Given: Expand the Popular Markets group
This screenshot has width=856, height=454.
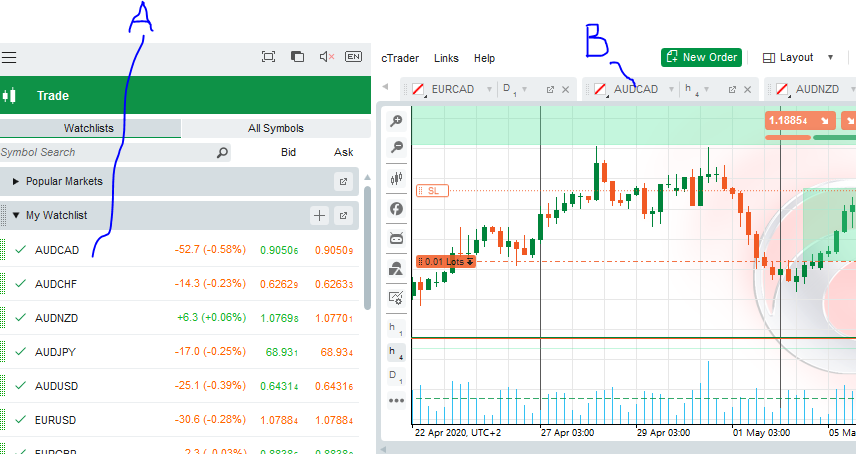Looking at the screenshot, I should tap(16, 182).
